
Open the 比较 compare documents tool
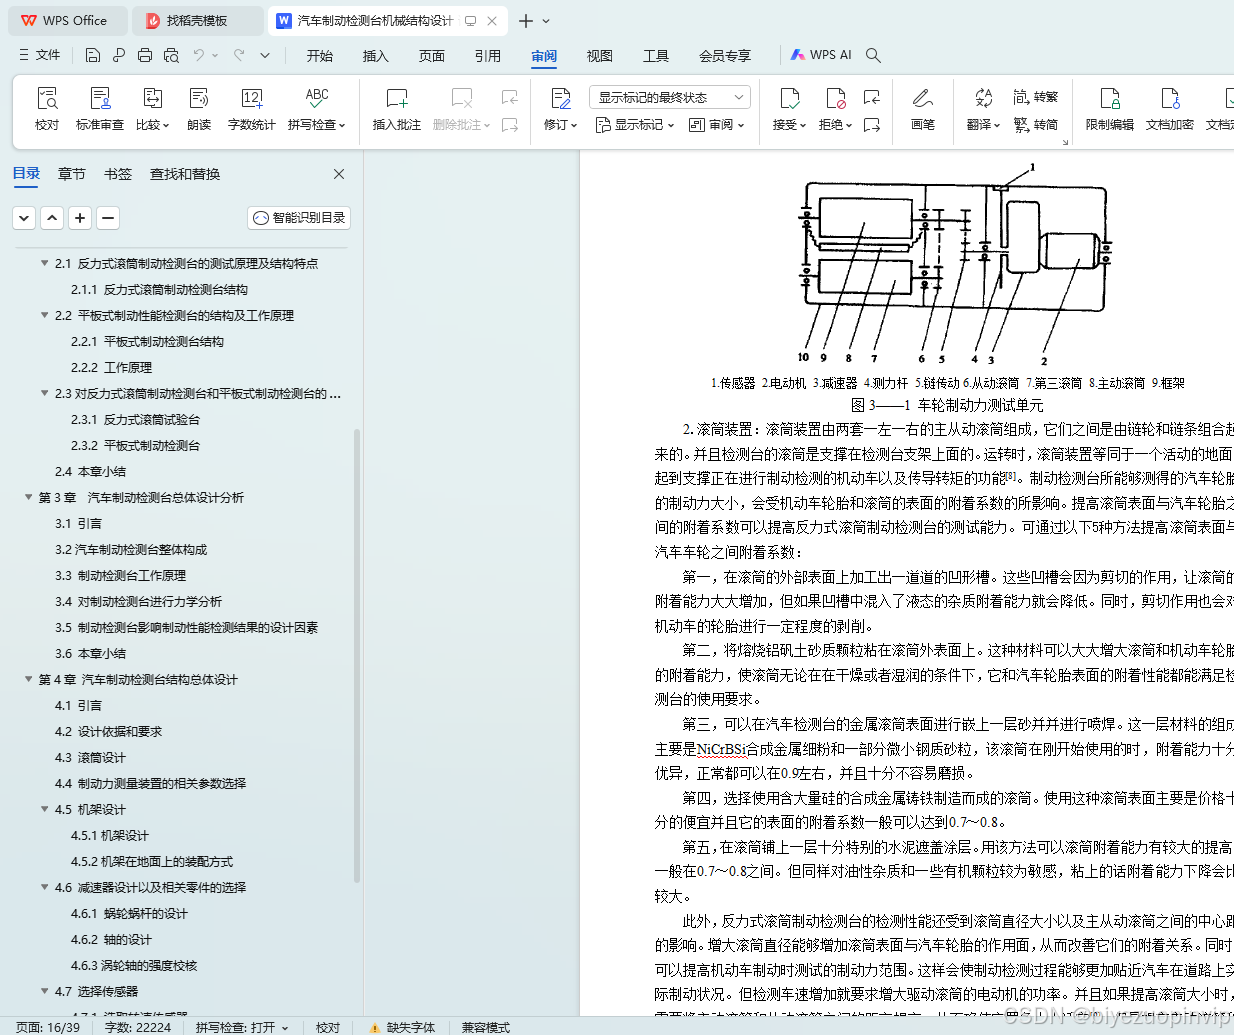point(153,108)
